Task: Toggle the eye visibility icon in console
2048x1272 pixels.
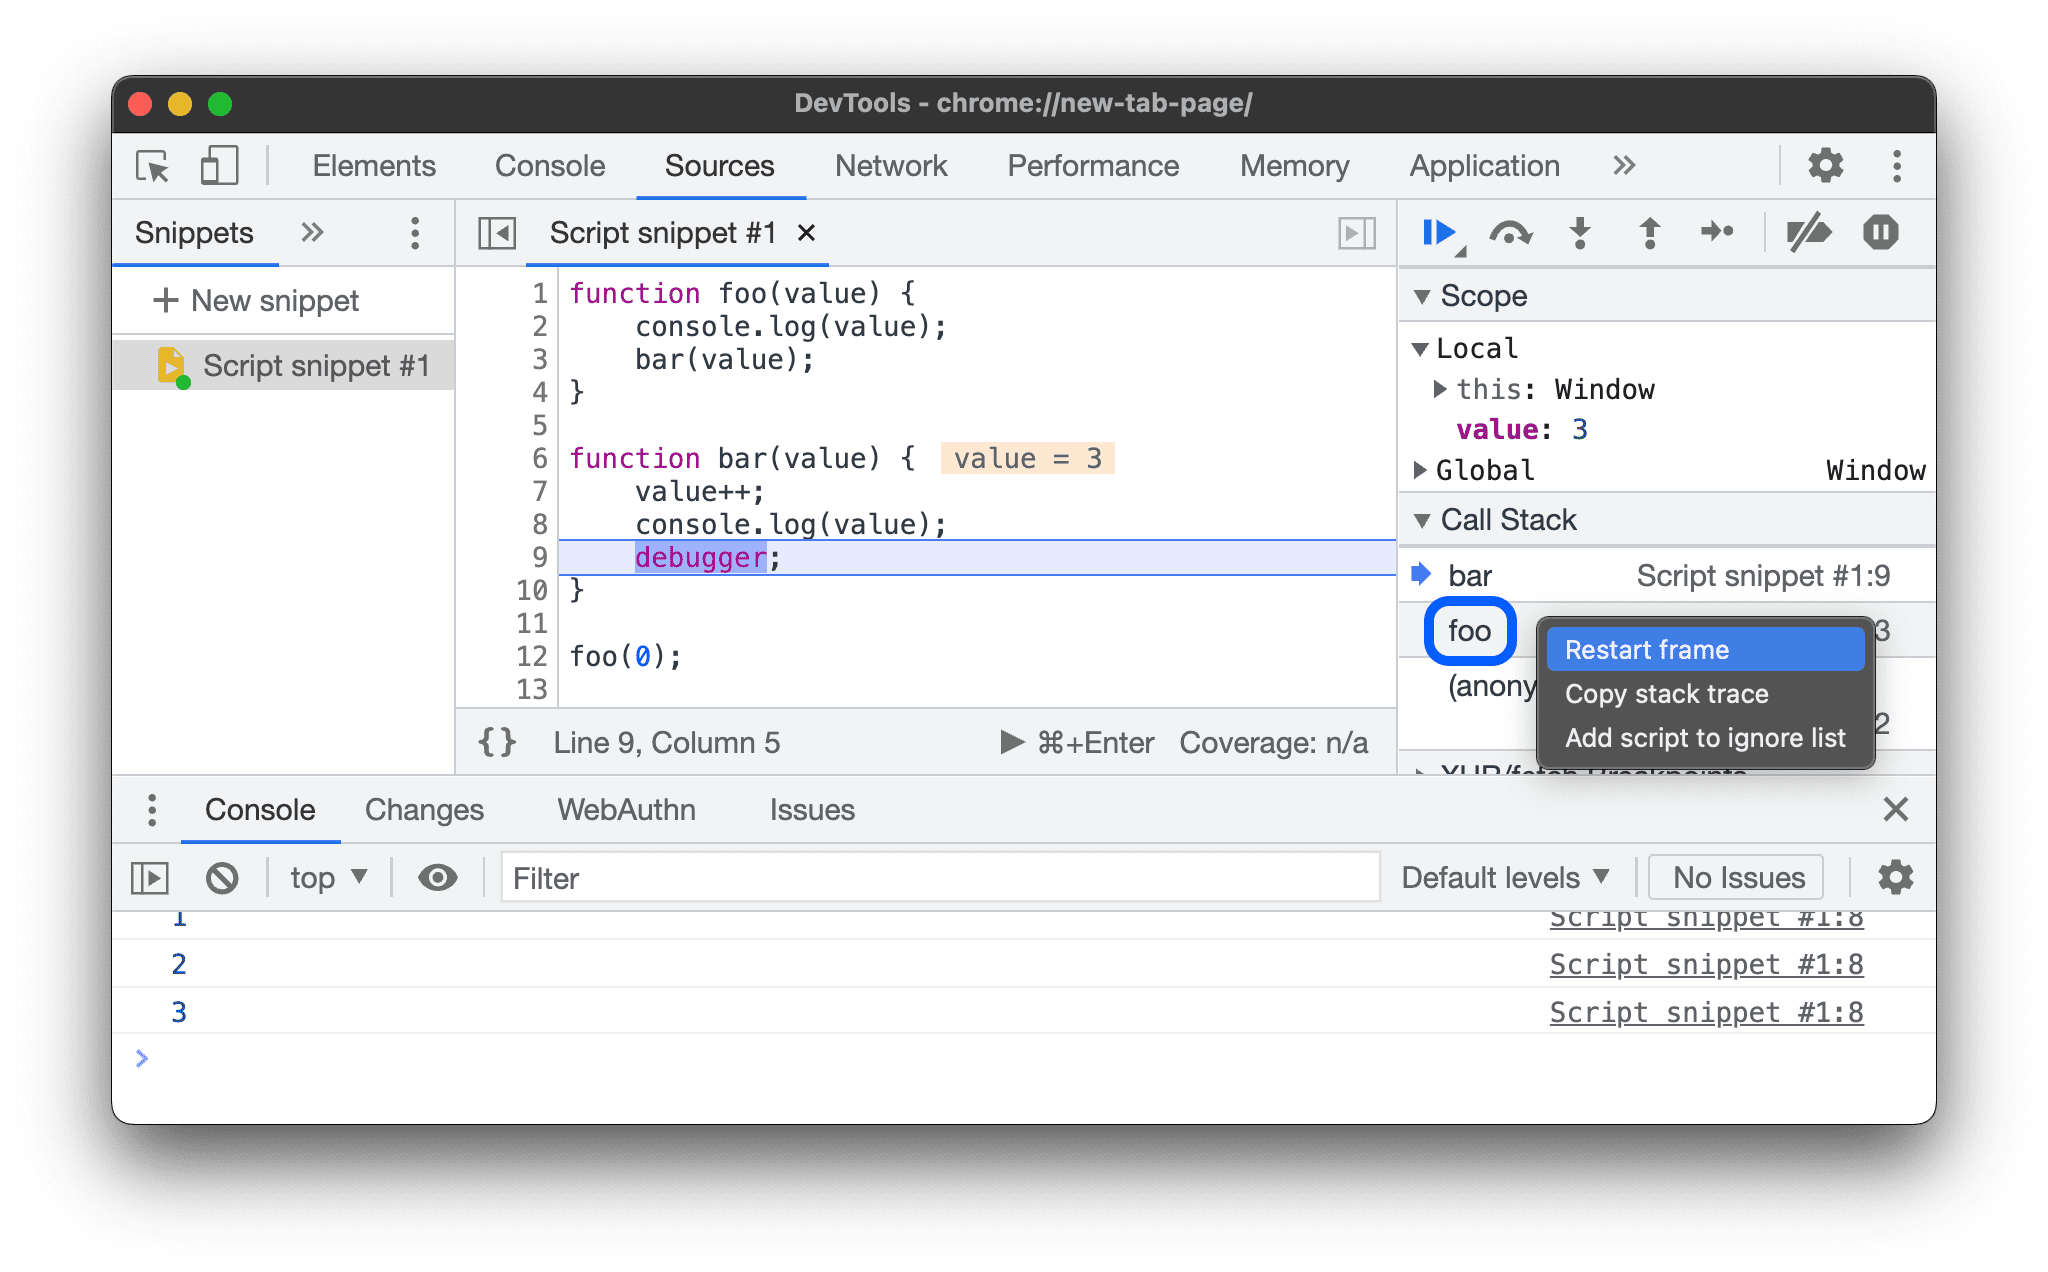Action: click(x=435, y=878)
